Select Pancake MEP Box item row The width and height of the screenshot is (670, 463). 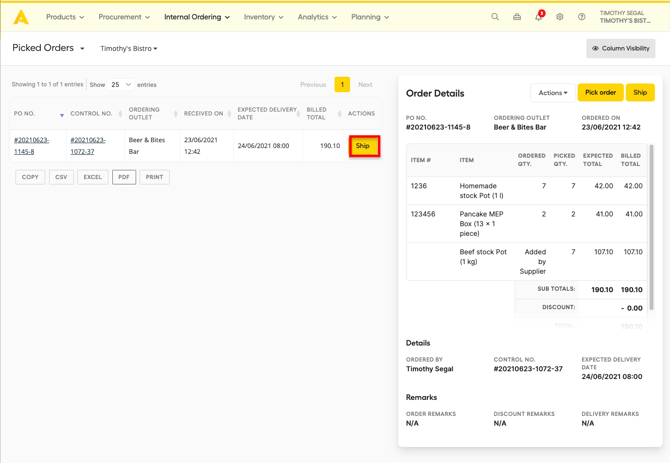pyautogui.click(x=526, y=224)
